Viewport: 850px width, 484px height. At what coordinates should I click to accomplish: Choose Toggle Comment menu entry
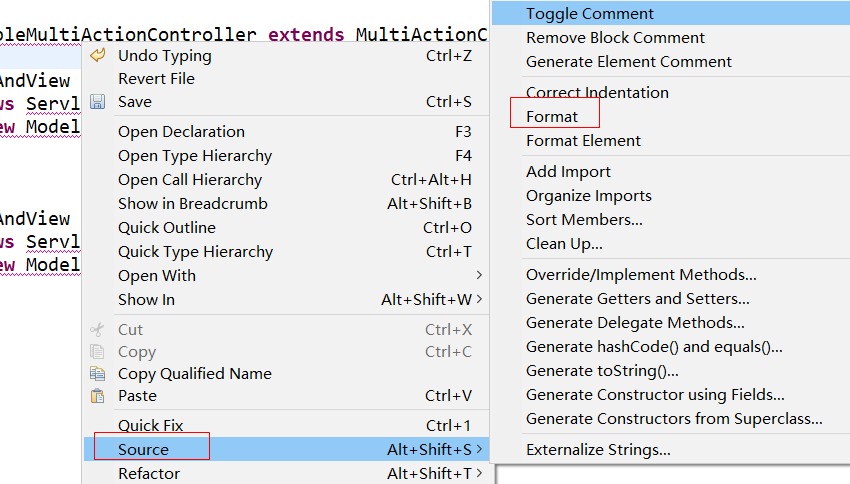(x=590, y=14)
